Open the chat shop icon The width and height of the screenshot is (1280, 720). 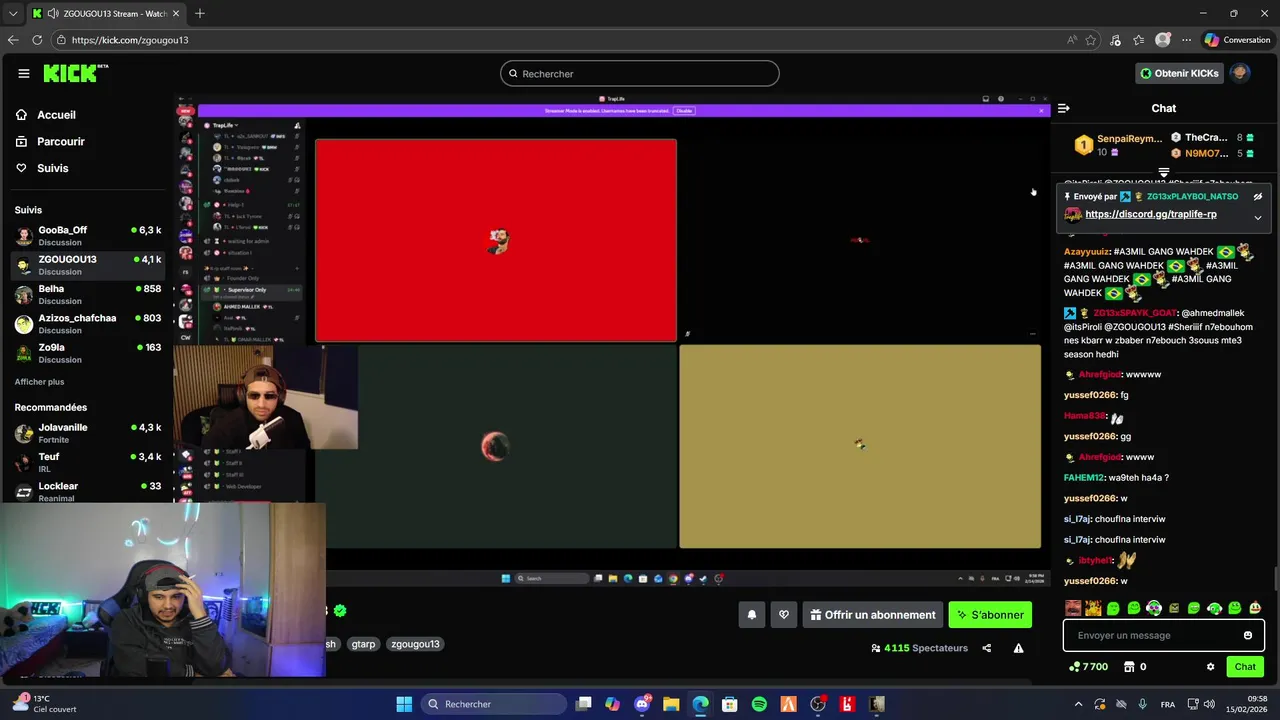tap(1129, 667)
